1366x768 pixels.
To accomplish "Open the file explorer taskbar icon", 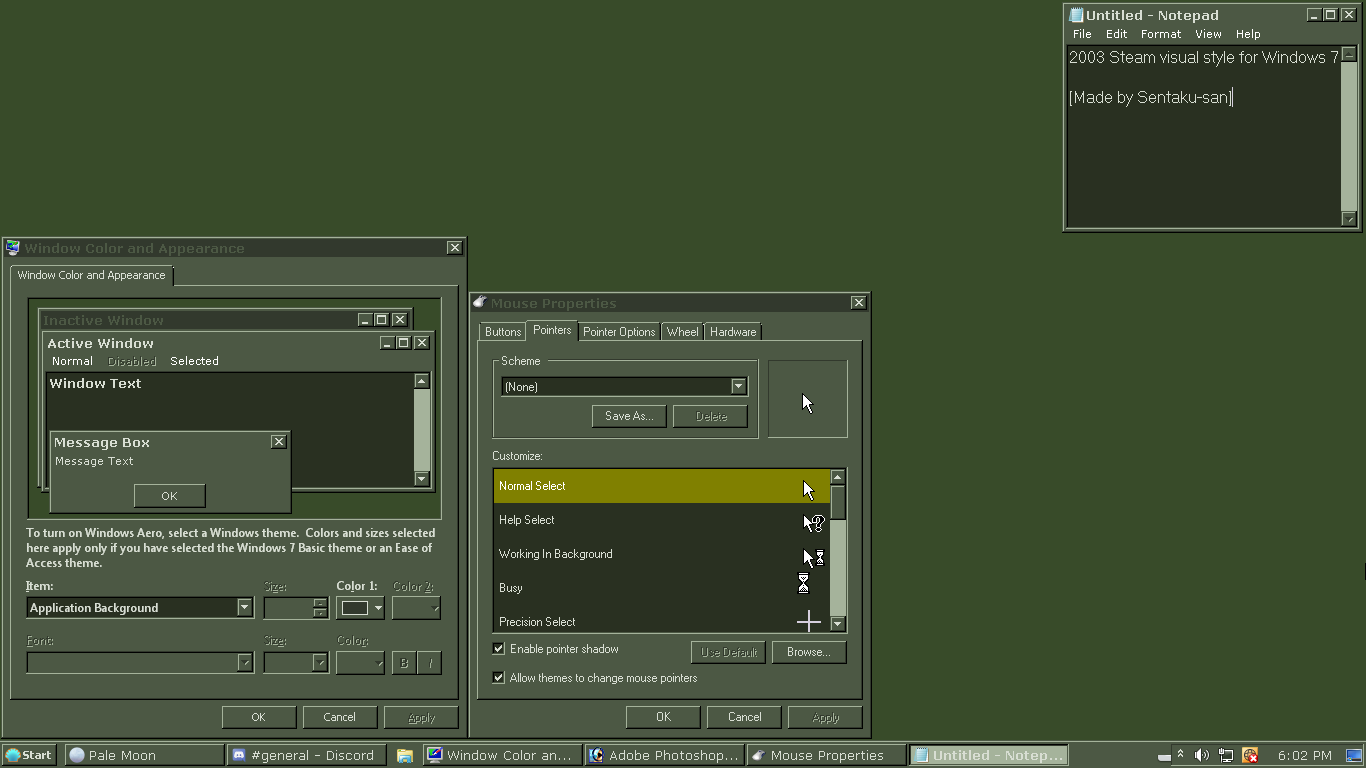I will [x=405, y=755].
